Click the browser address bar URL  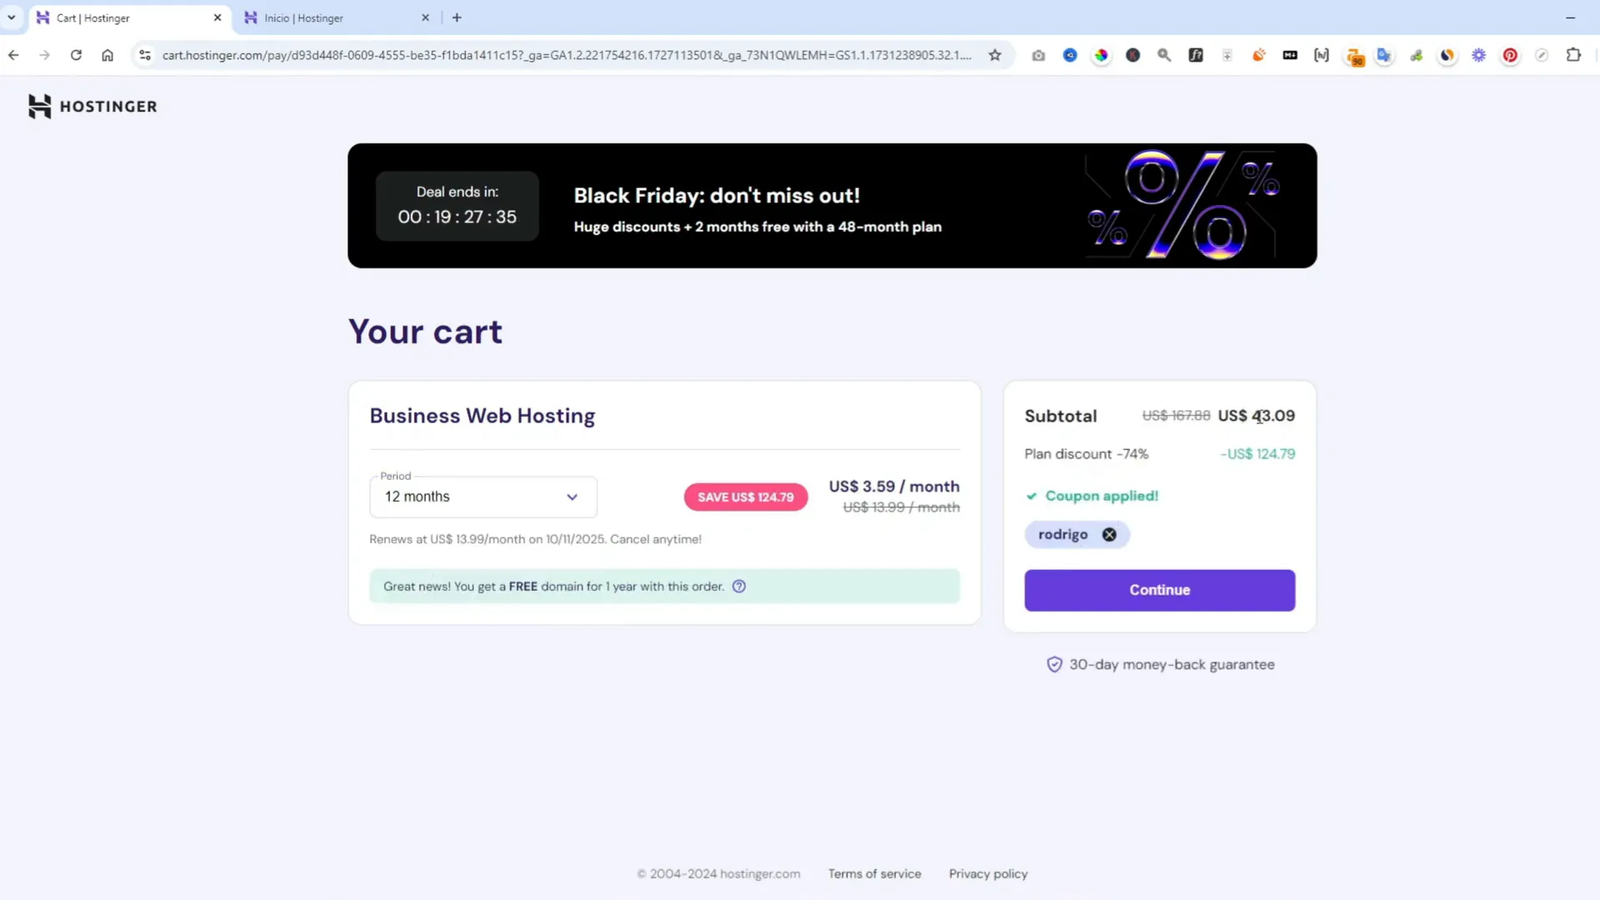(x=566, y=55)
